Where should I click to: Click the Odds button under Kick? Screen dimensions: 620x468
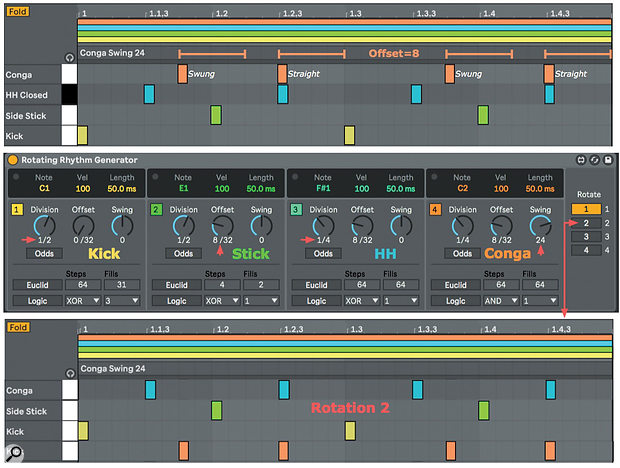(x=44, y=253)
